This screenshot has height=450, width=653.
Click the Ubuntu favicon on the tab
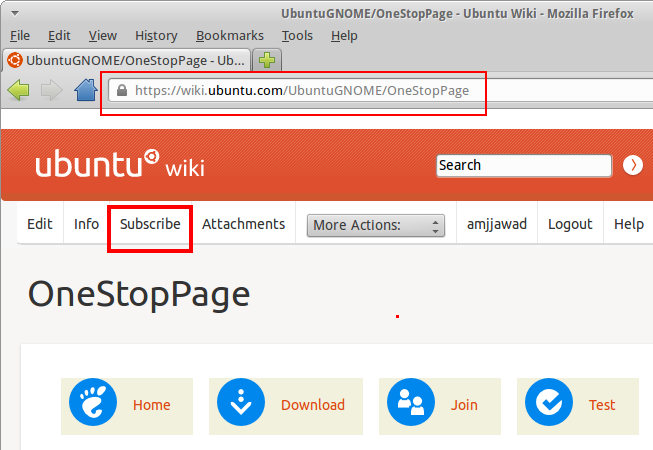(15, 60)
